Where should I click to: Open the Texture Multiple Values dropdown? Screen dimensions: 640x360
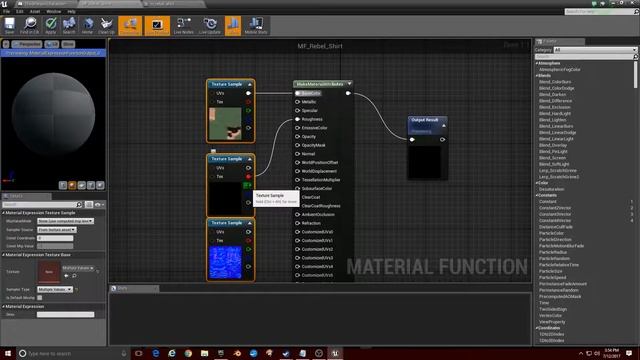[x=78, y=268]
